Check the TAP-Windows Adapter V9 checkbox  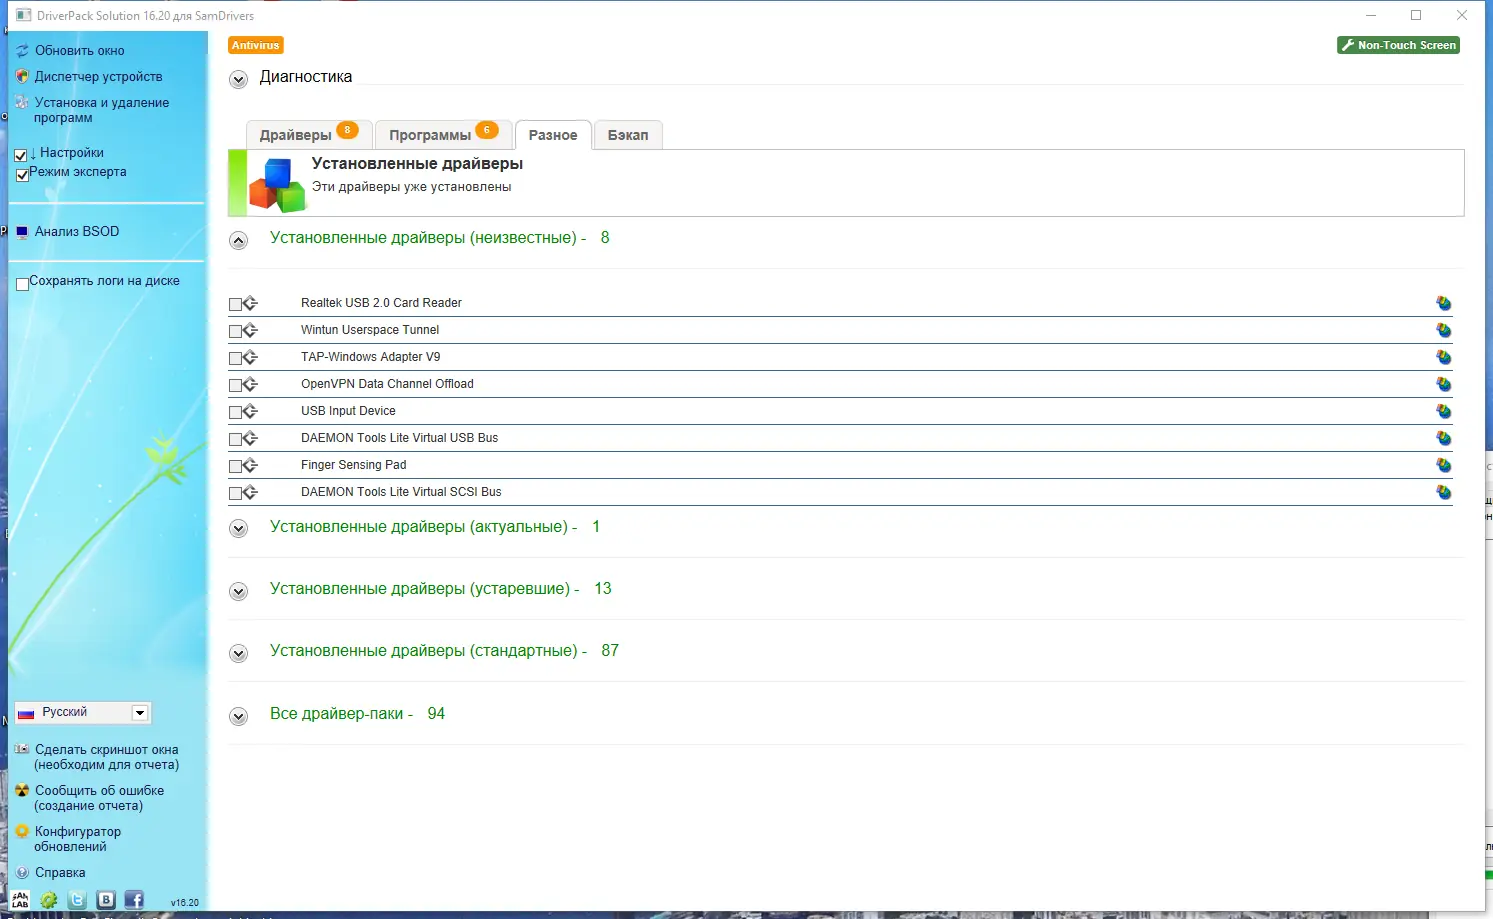pyautogui.click(x=235, y=358)
